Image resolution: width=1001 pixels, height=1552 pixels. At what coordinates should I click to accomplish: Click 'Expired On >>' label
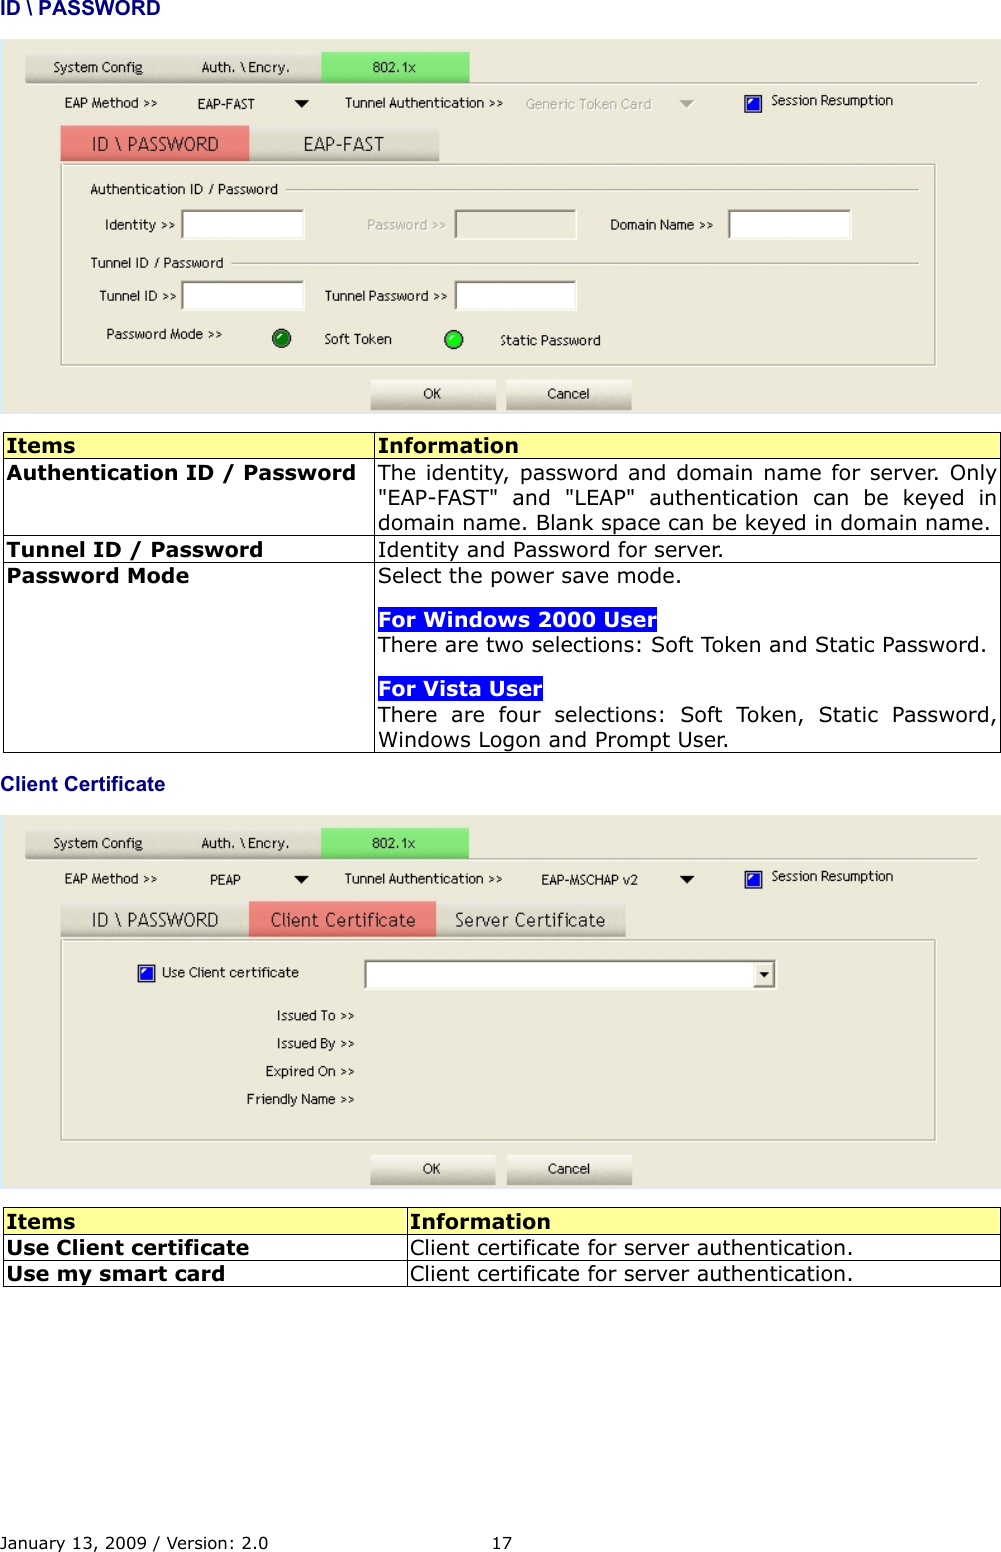point(310,1071)
